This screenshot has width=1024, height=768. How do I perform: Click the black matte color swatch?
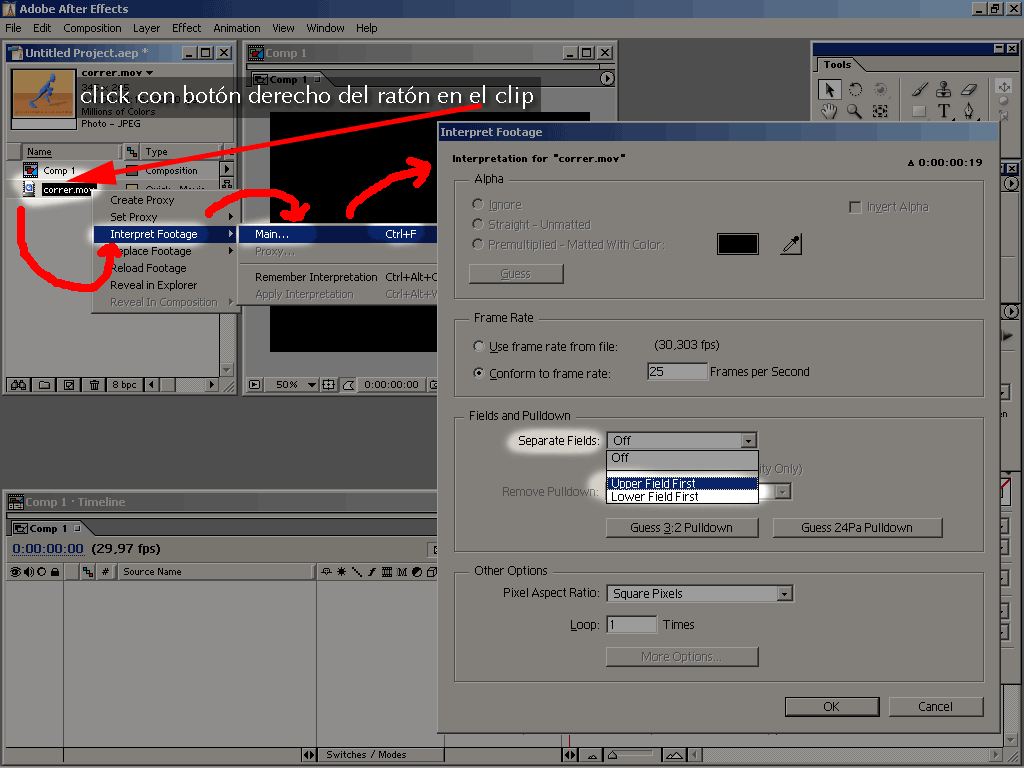point(738,244)
